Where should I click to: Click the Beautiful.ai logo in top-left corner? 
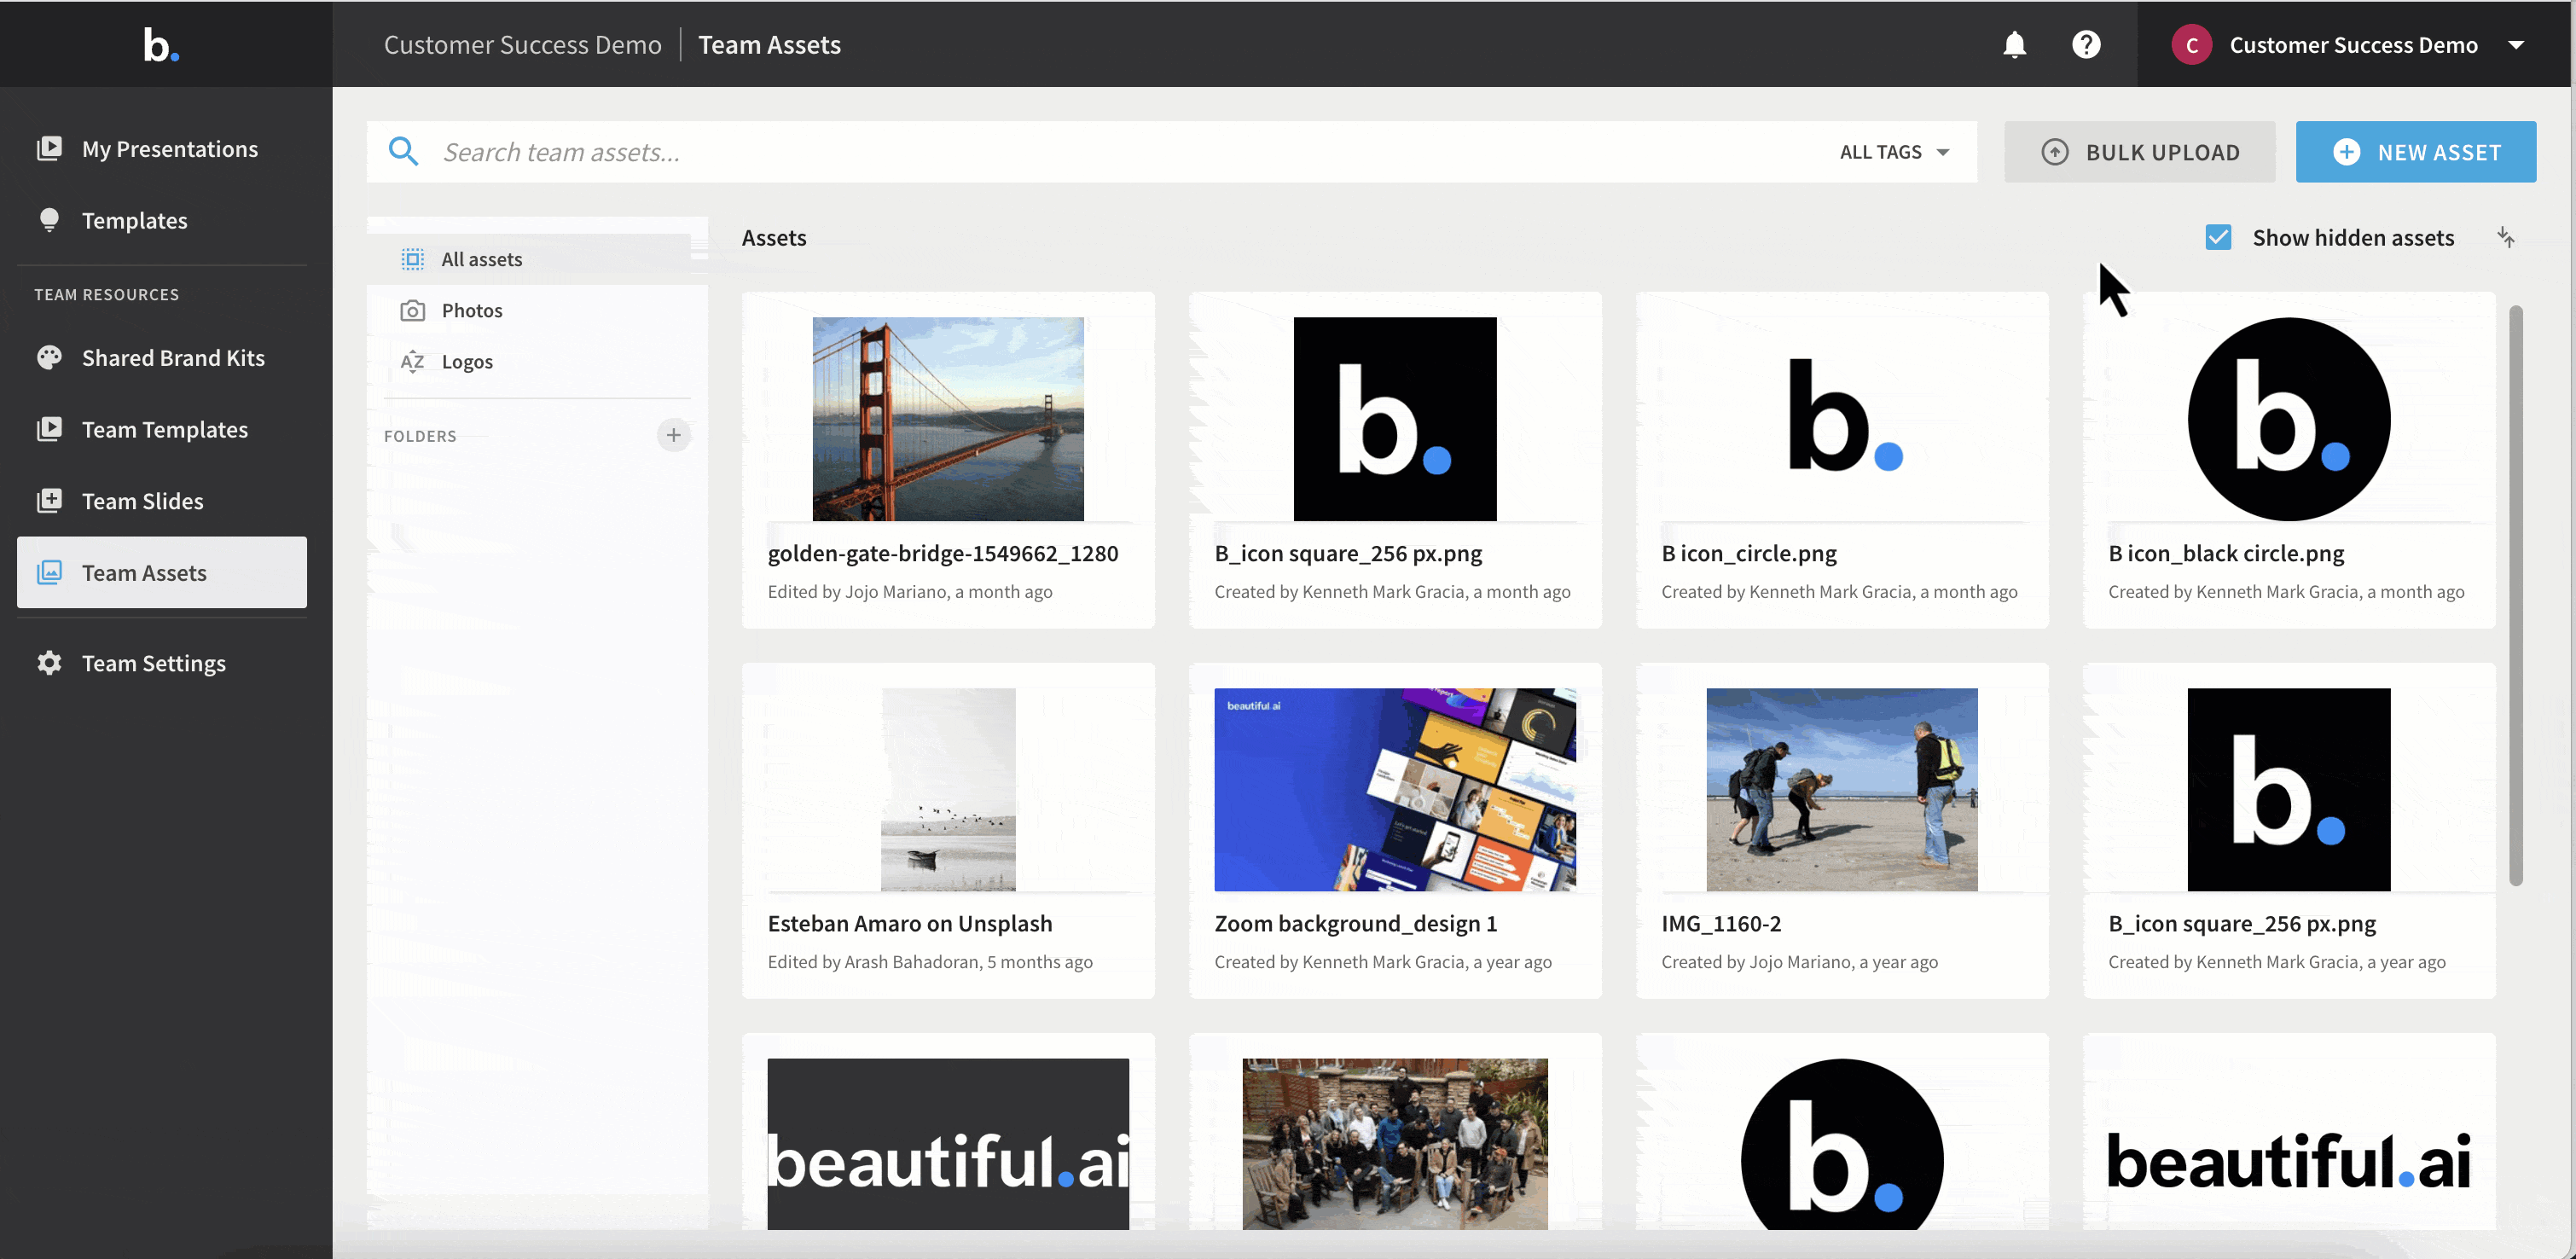[x=161, y=44]
